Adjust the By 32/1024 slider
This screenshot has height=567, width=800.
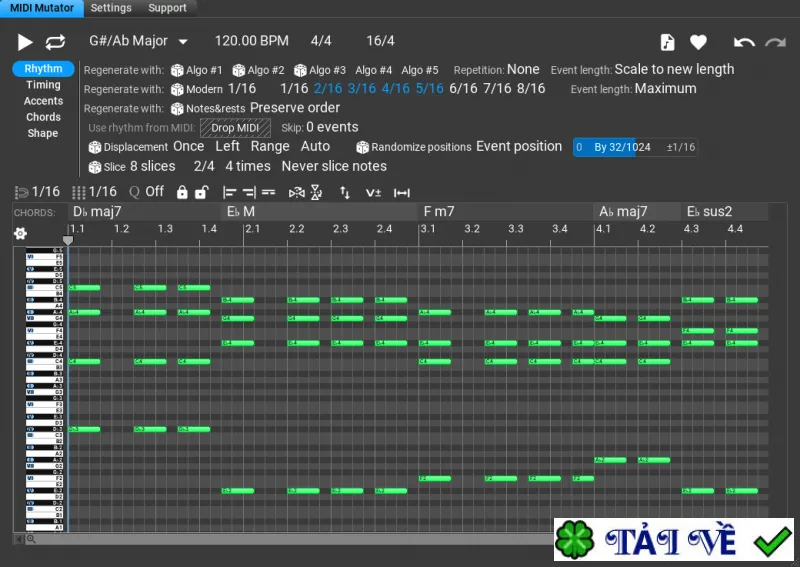tap(635, 147)
